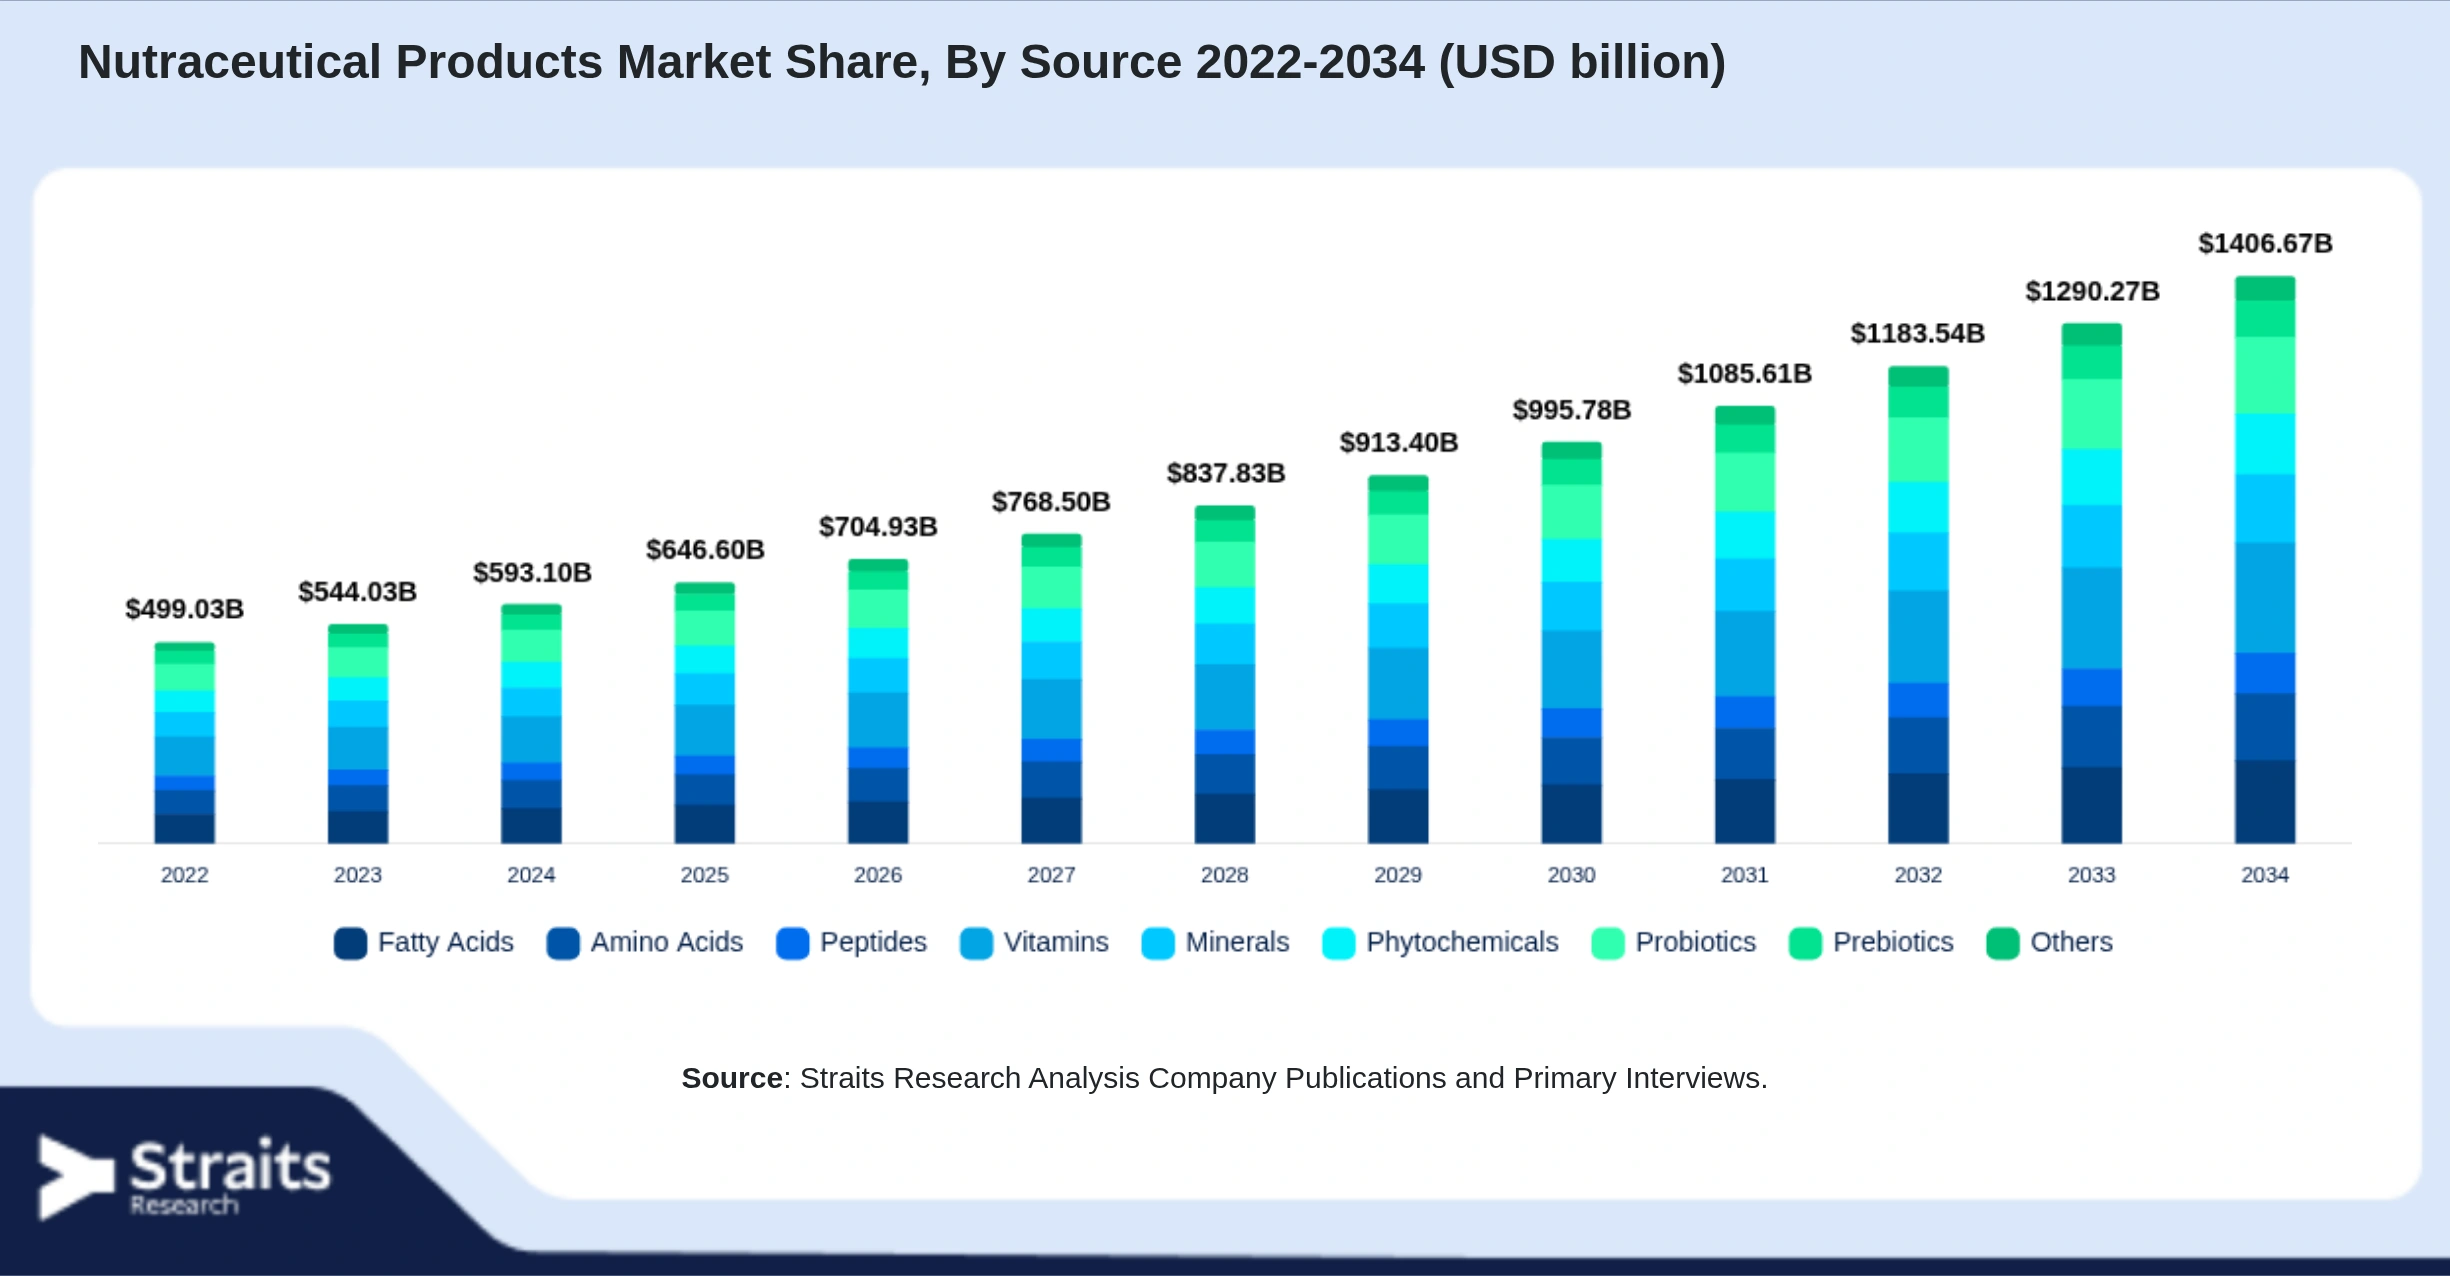This screenshot has width=2450, height=1276.
Task: Click the Source attribution text
Action: click(x=1225, y=1078)
